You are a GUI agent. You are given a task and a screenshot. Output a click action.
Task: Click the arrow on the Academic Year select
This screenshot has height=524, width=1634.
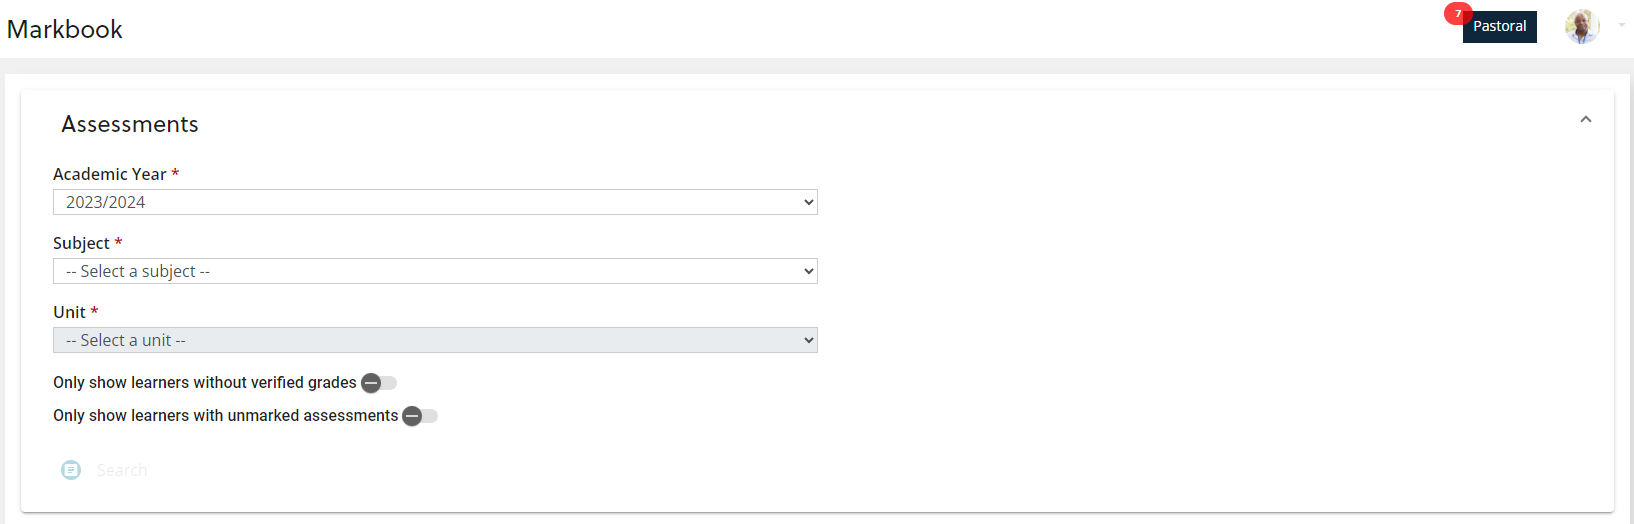coord(809,202)
